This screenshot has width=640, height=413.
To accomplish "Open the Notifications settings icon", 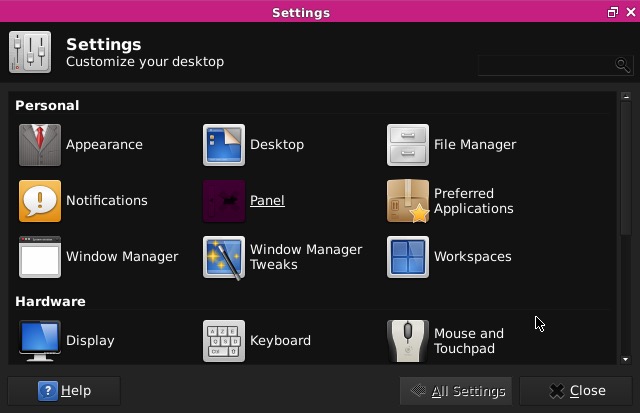I will pos(40,201).
